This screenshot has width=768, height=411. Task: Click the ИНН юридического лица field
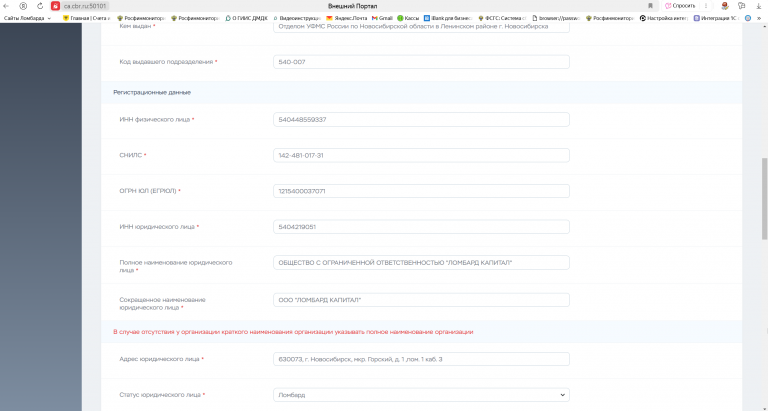click(x=421, y=227)
